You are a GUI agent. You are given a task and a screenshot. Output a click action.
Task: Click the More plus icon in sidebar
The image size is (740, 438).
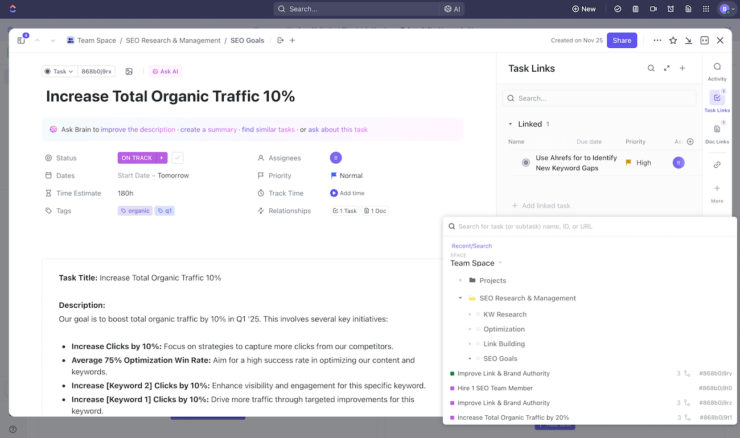(717, 189)
